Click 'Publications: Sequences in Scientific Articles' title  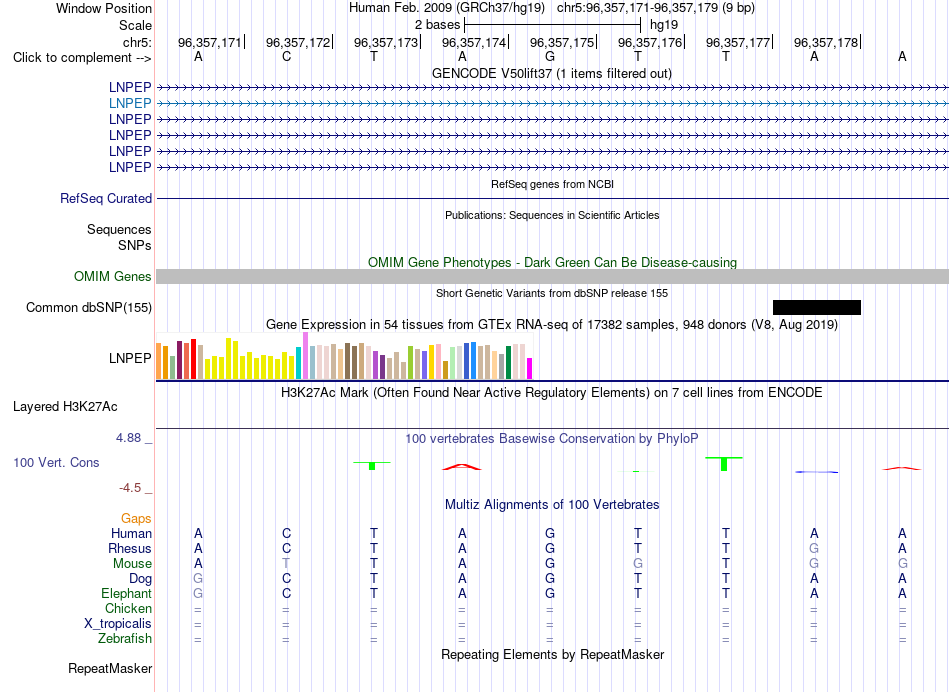552,215
